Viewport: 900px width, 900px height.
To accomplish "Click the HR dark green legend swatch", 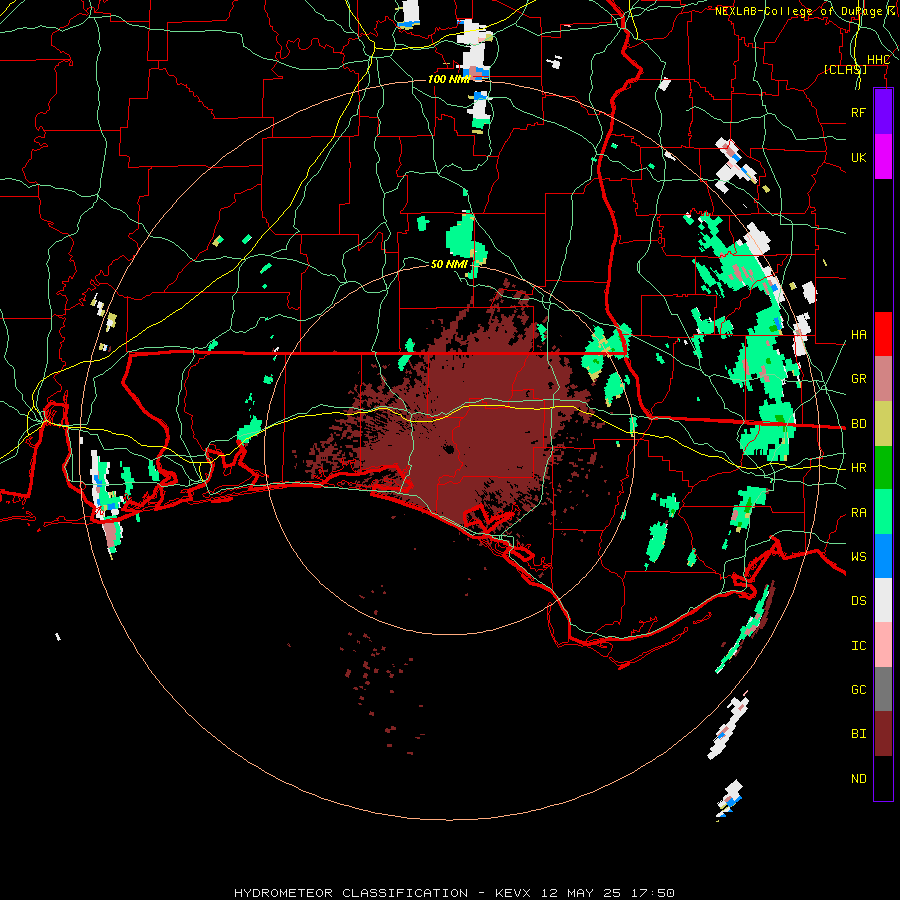I will pyautogui.click(x=883, y=467).
